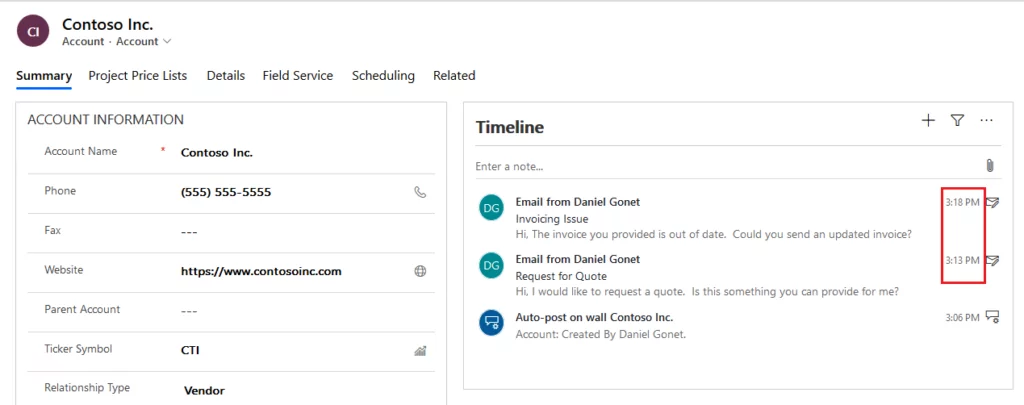Open the Account form selector chevron
This screenshot has width=1024, height=405.
pyautogui.click(x=167, y=42)
